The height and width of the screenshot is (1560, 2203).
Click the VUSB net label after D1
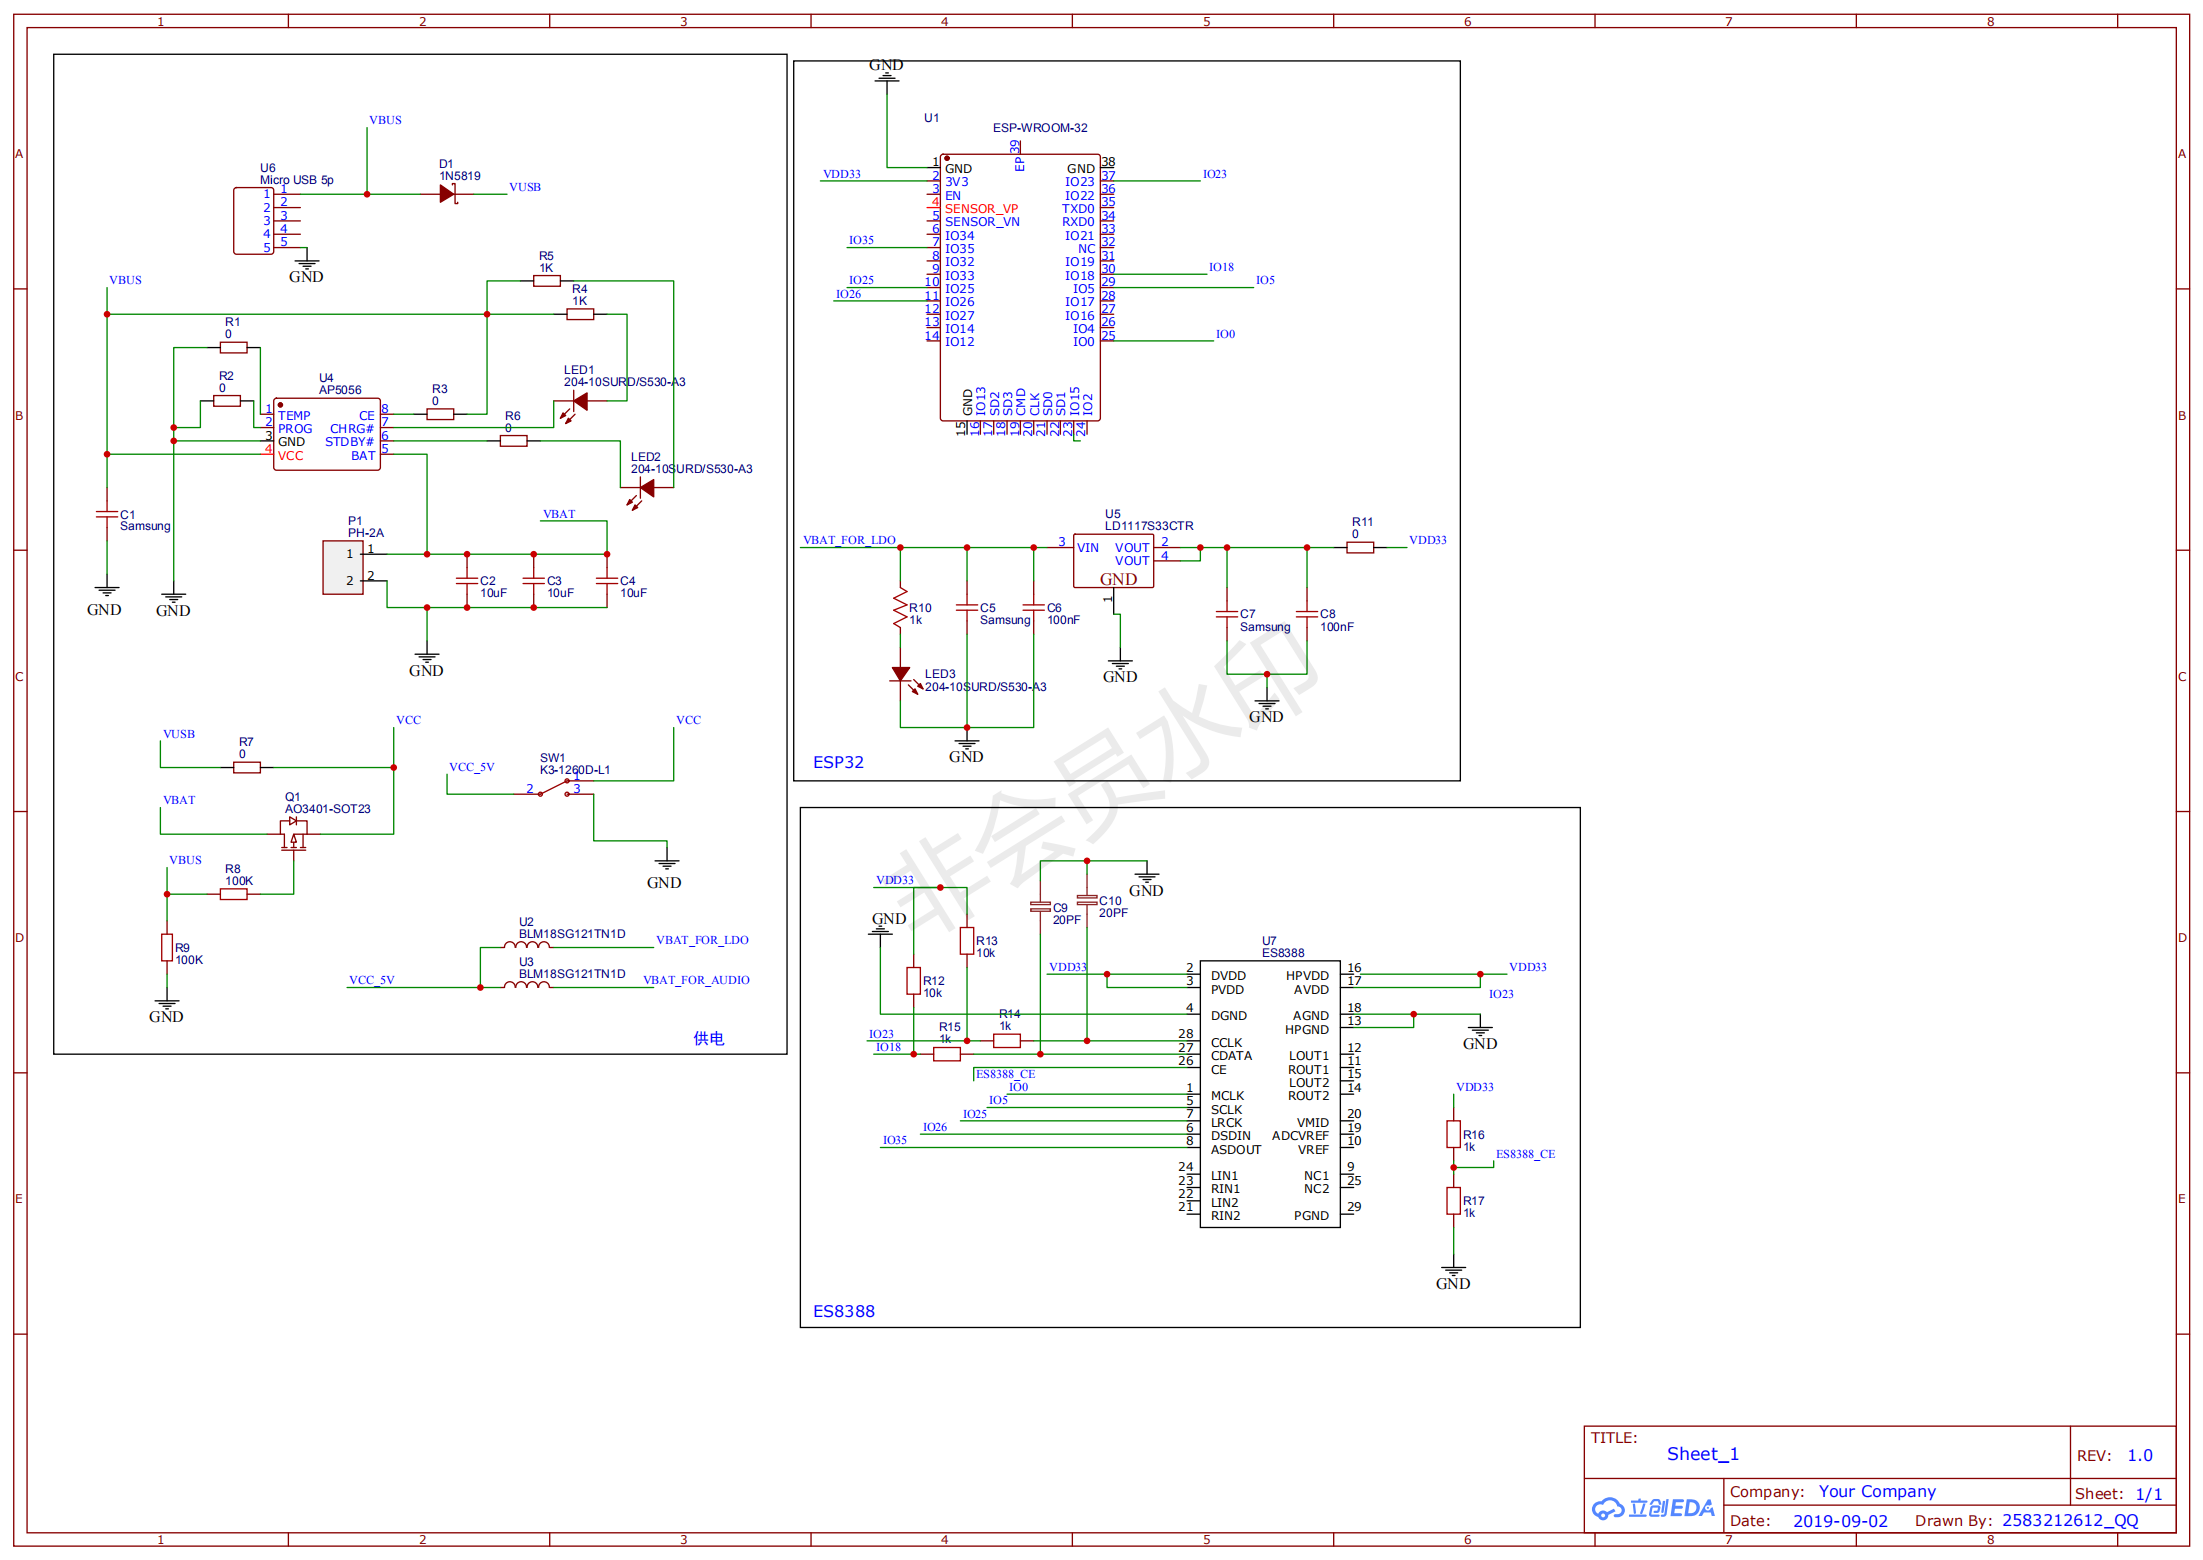525,187
